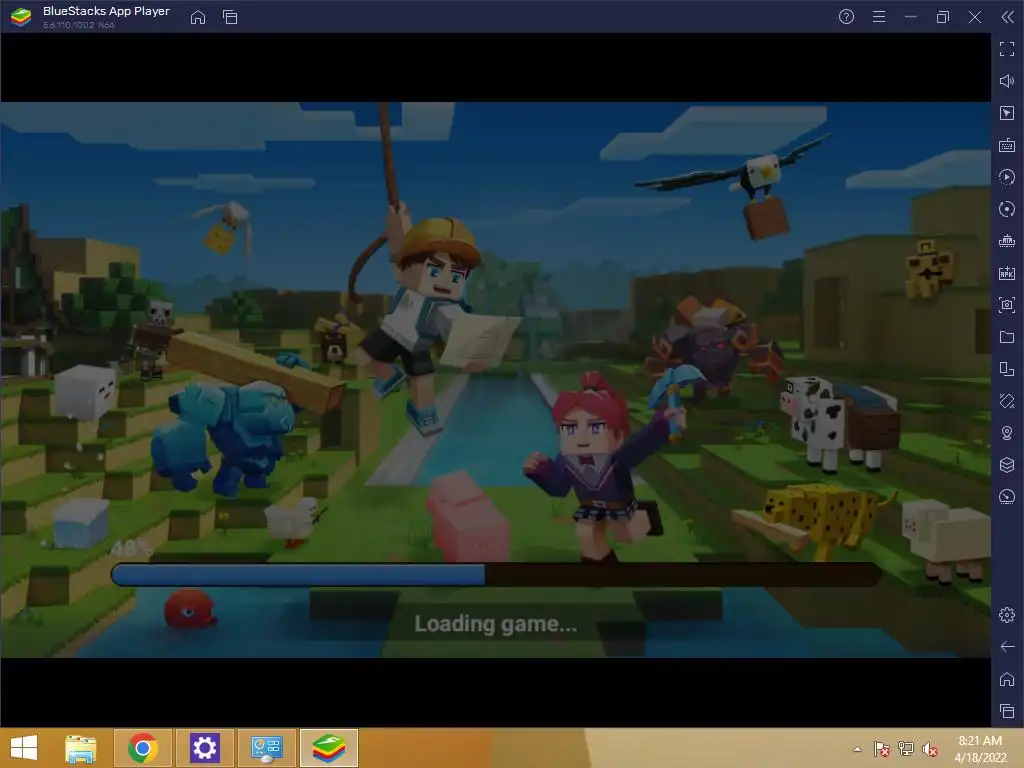Click the muted speaker tray icon
This screenshot has width=1024, height=768.
[929, 749]
